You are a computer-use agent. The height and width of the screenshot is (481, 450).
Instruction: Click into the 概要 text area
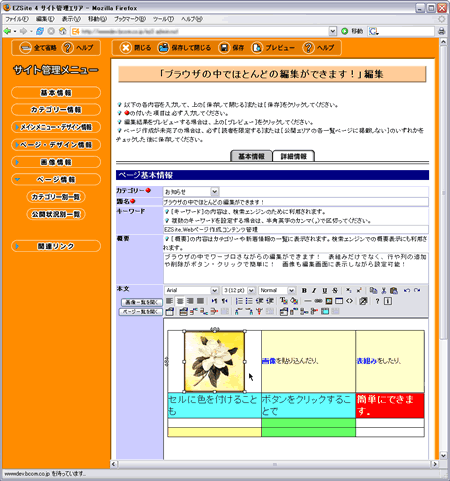point(296,268)
